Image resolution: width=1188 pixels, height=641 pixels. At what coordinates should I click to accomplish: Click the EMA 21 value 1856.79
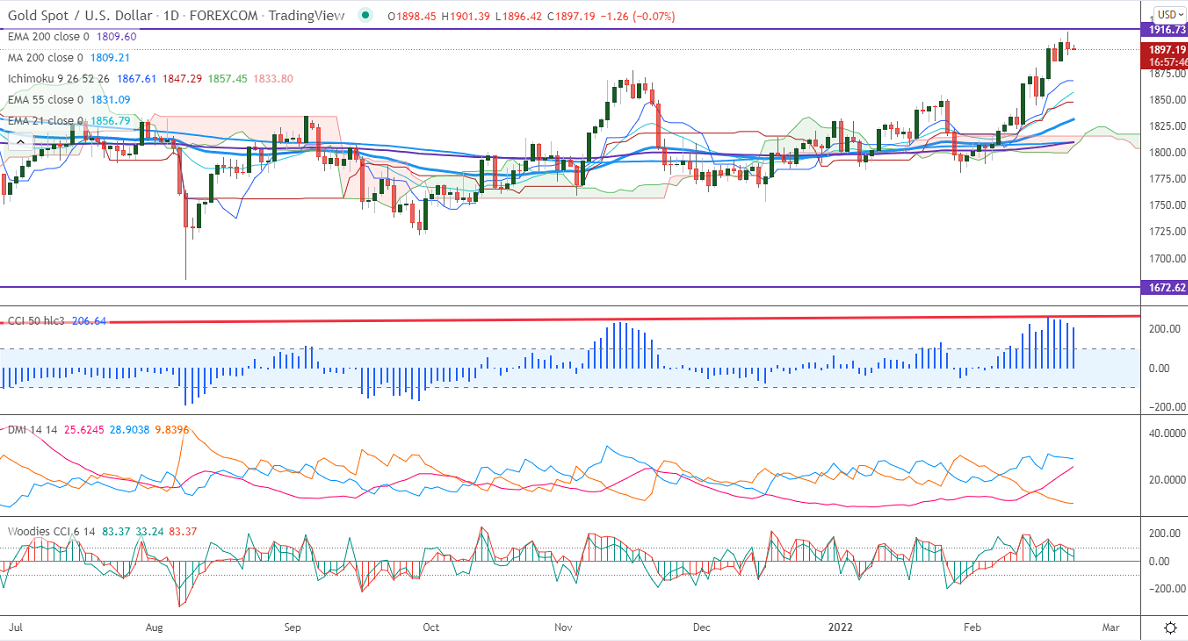[110, 121]
